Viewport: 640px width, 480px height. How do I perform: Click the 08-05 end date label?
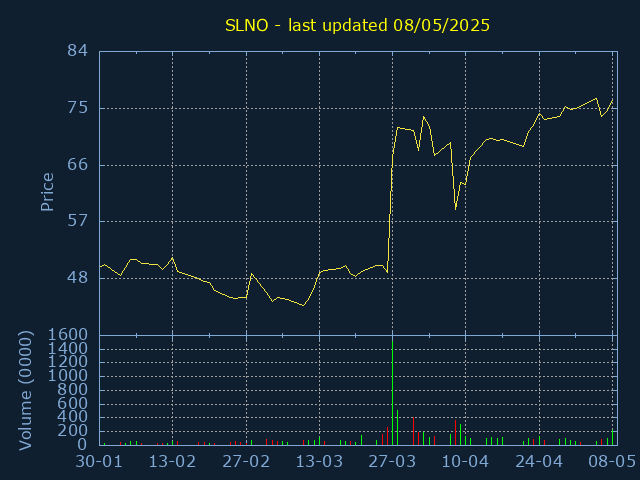tap(612, 462)
